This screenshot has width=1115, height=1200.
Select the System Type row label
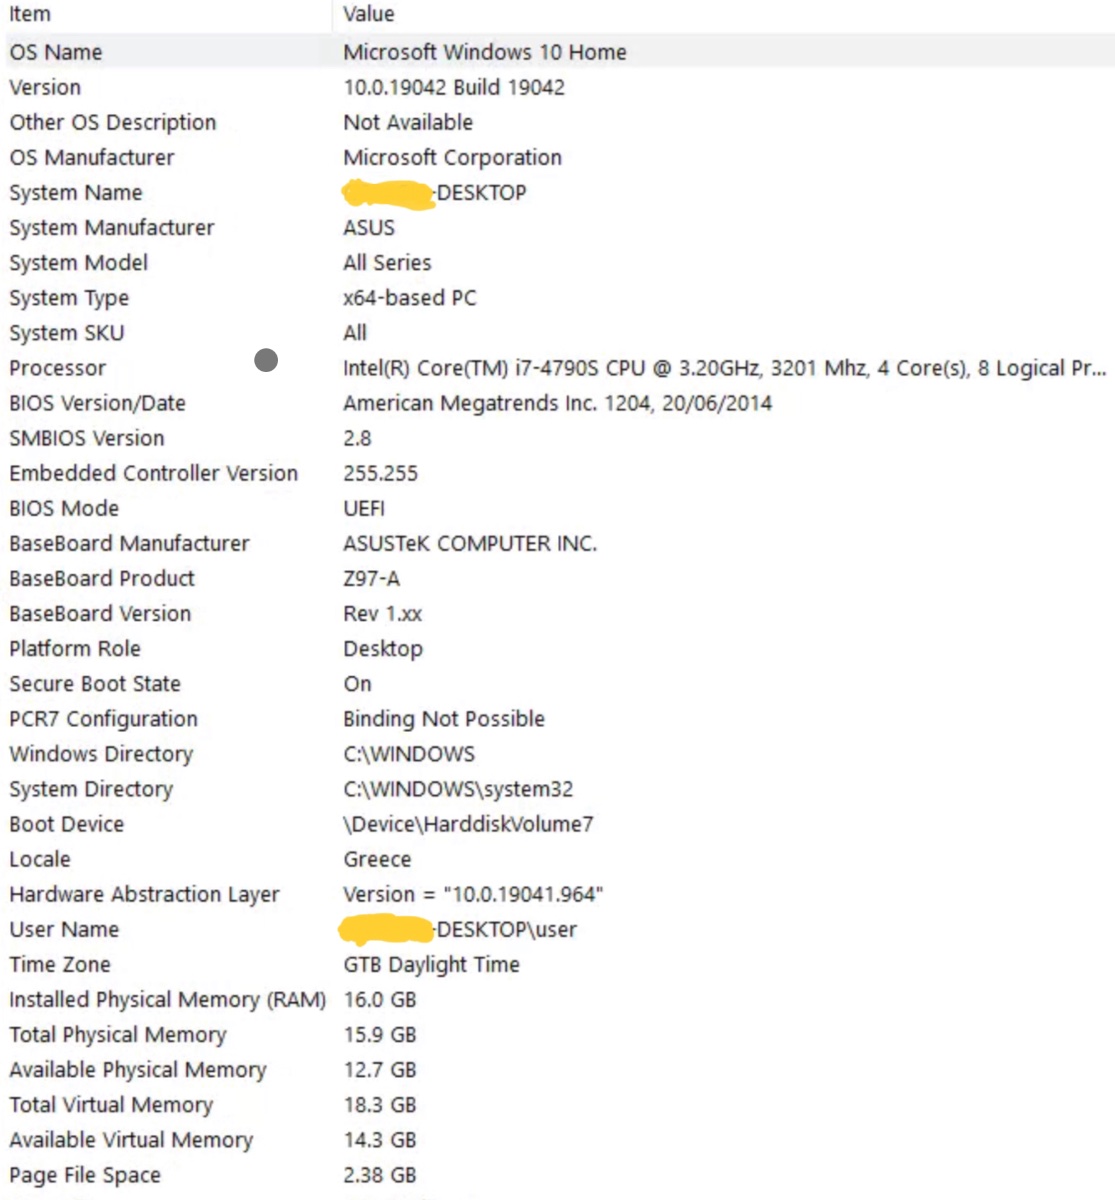69,298
